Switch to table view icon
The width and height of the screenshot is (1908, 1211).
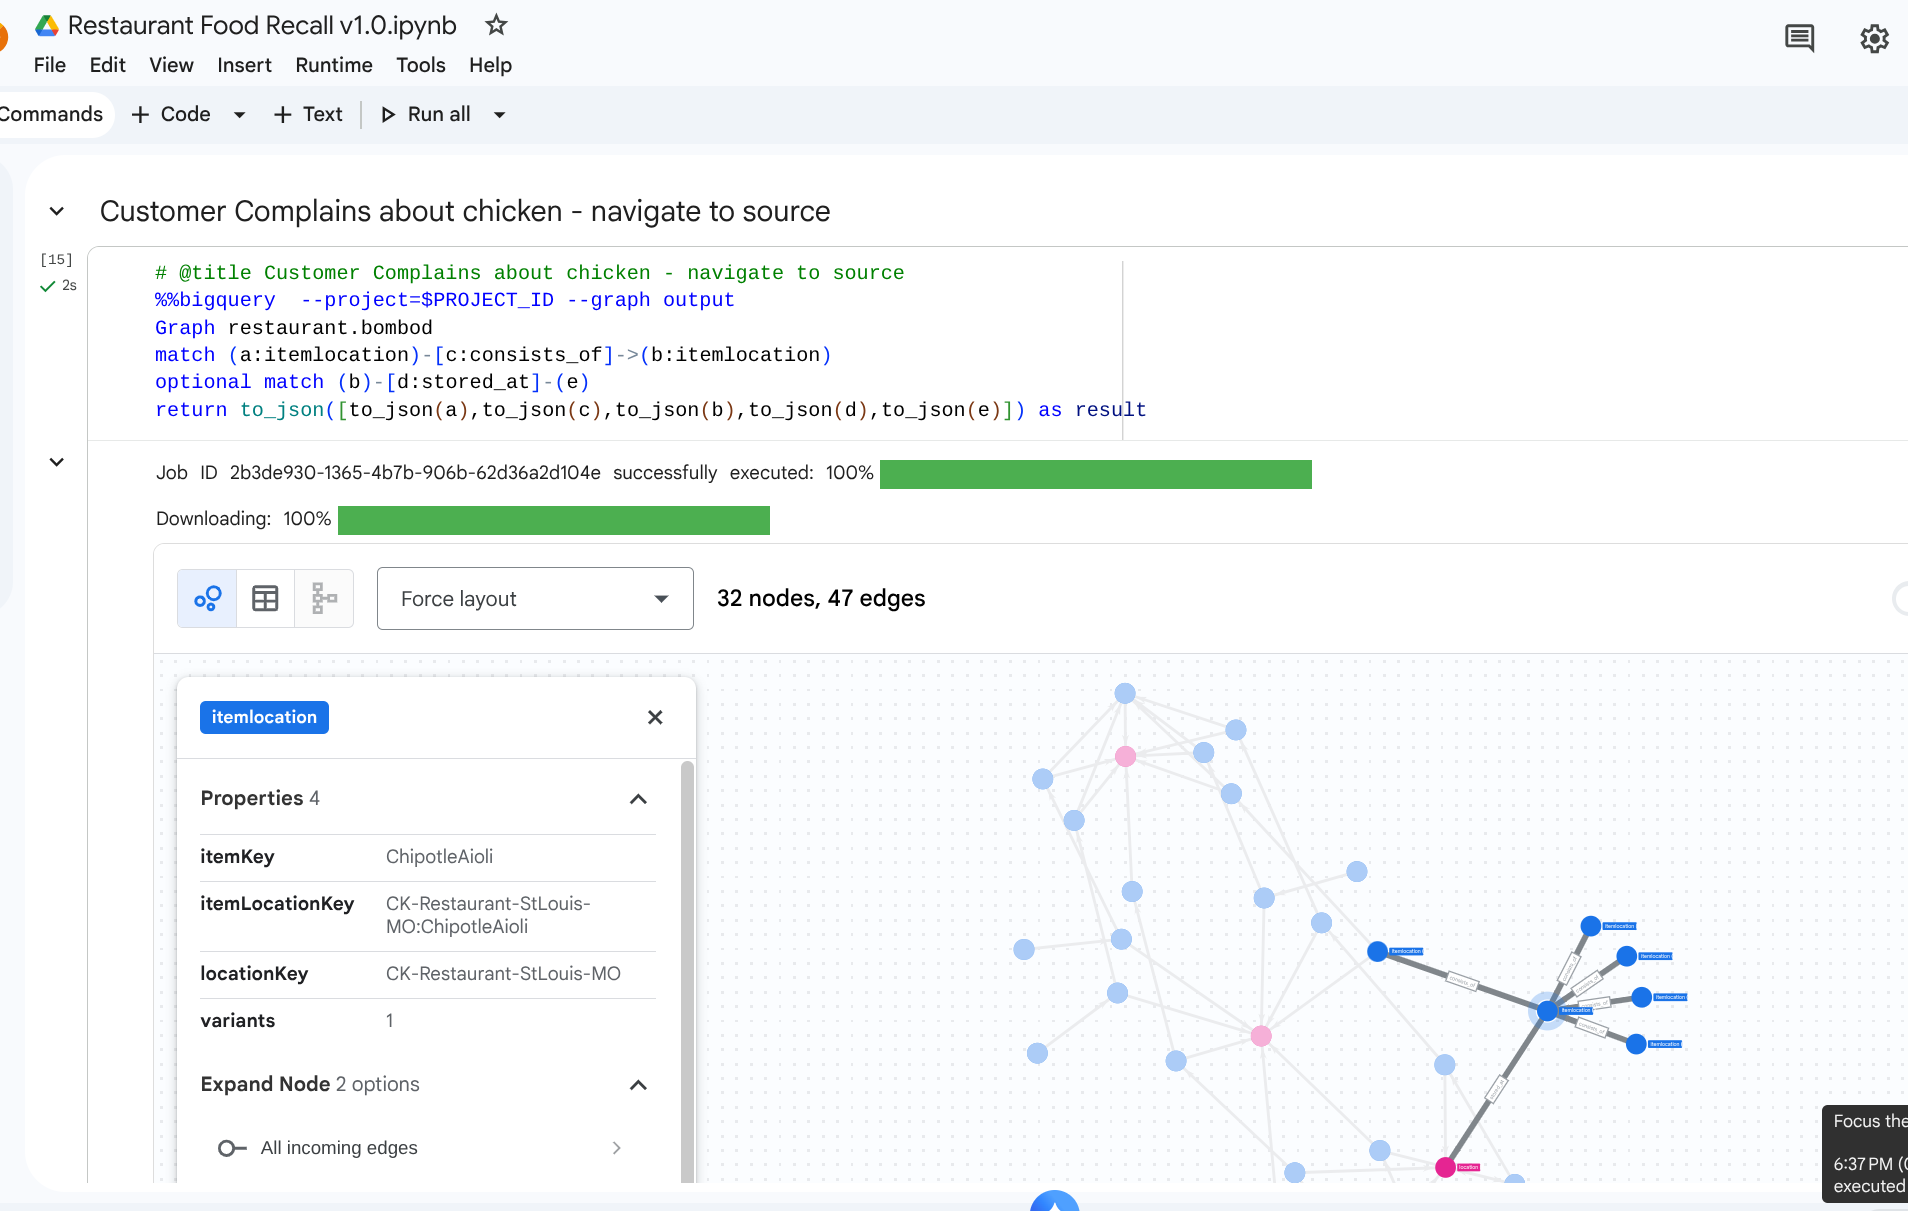(265, 599)
